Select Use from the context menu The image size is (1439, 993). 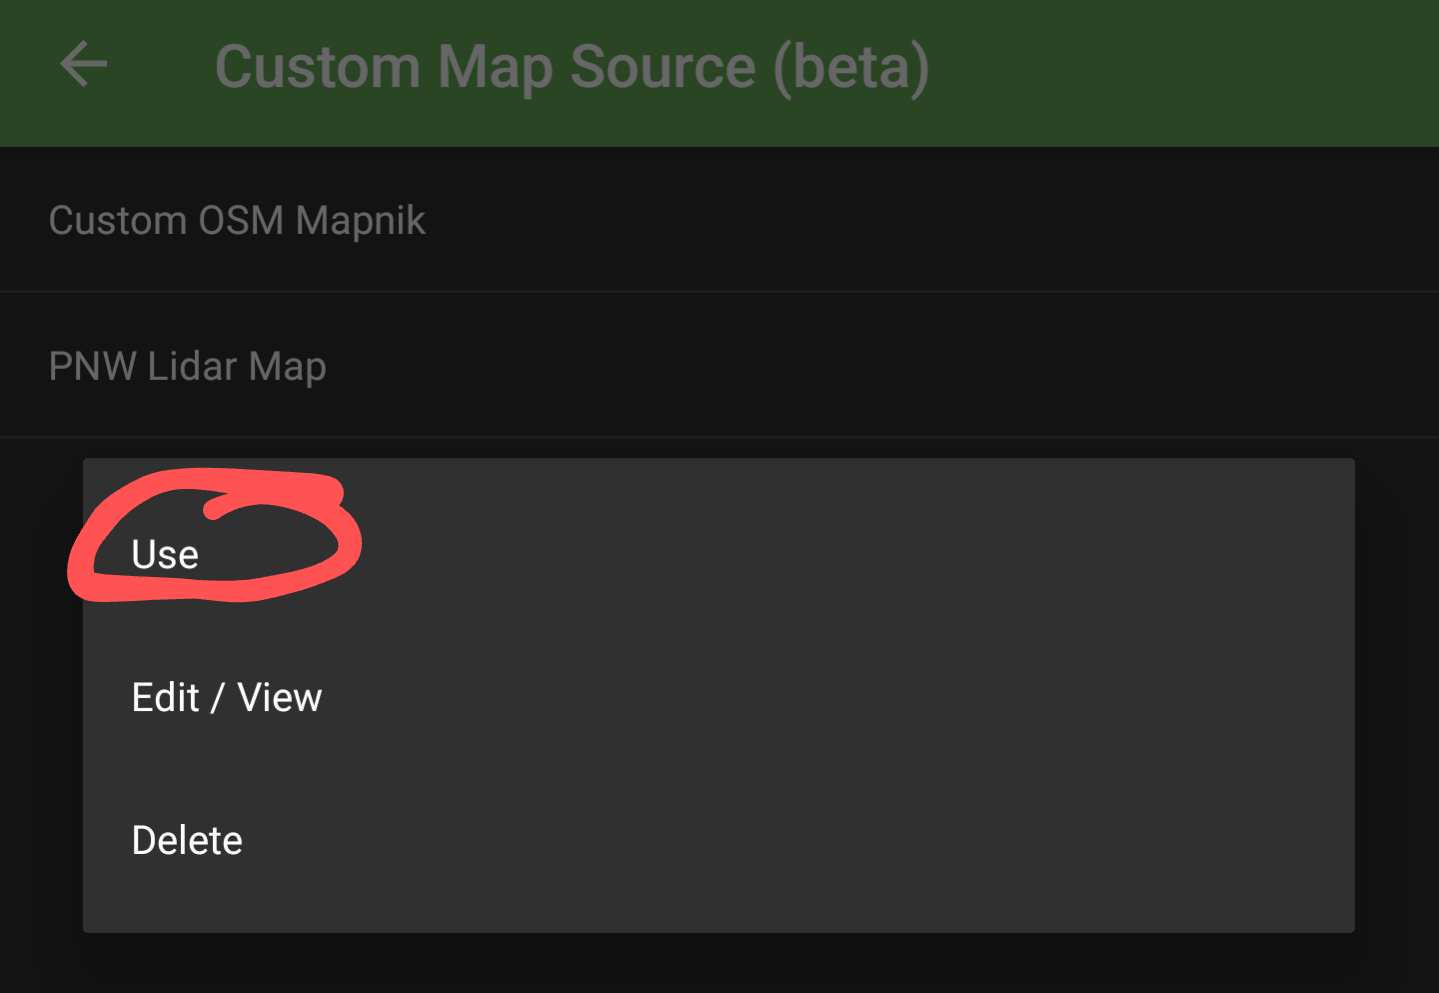click(166, 555)
